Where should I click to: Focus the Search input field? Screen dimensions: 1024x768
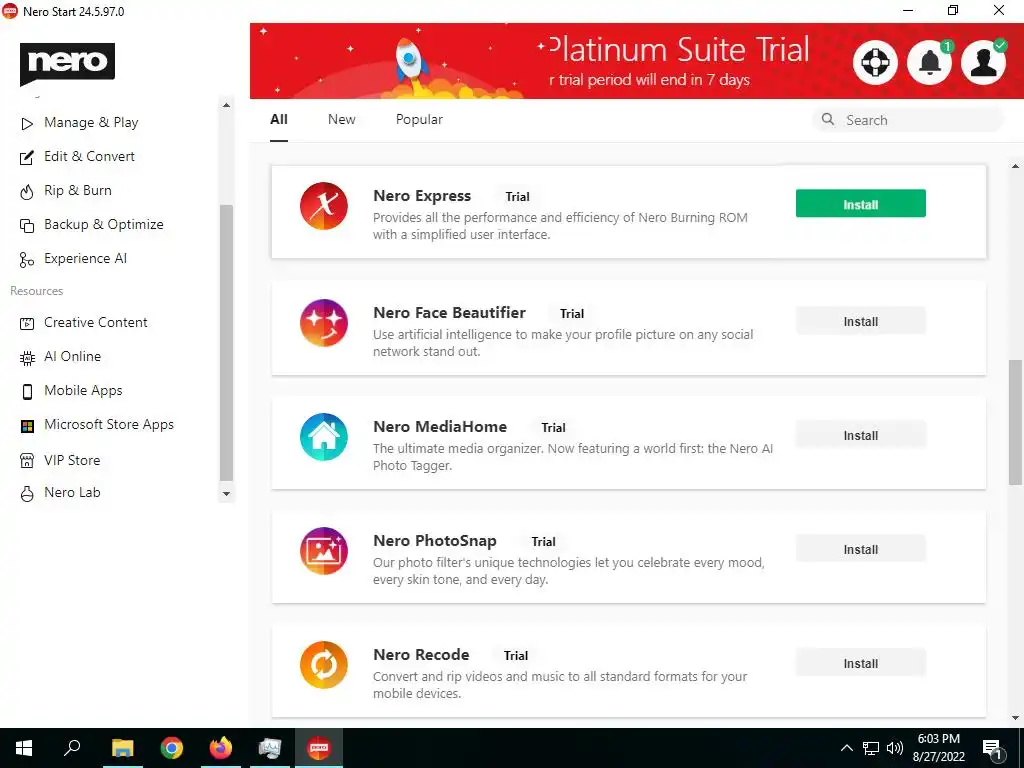pos(908,120)
